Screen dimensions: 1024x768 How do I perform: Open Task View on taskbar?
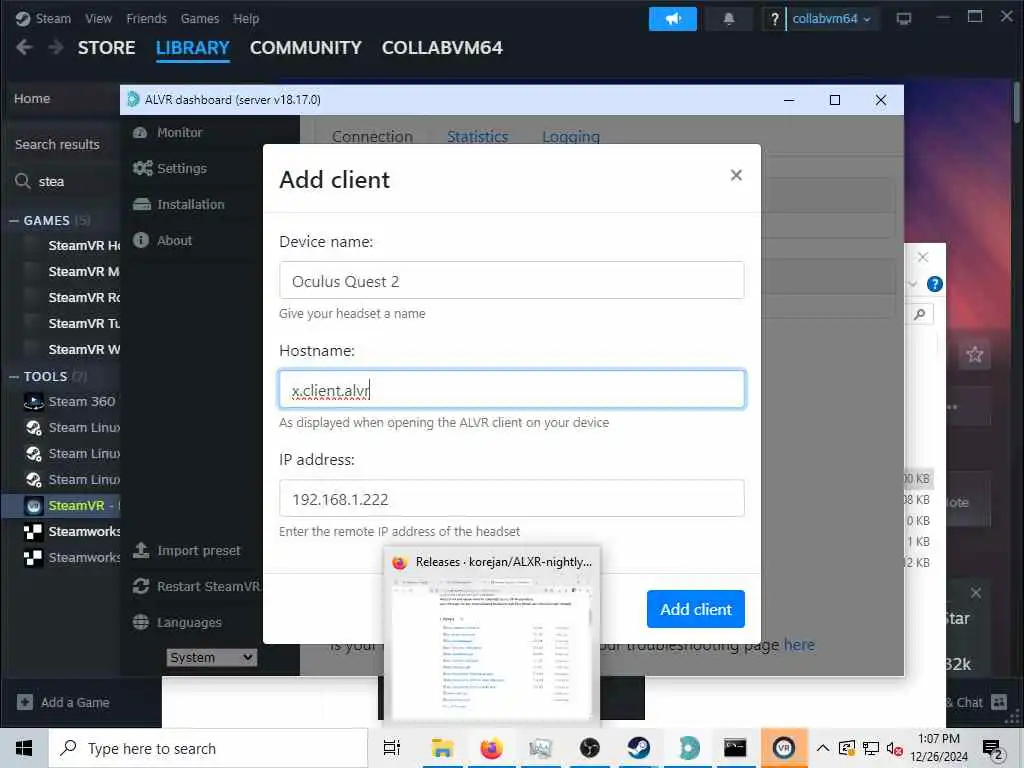click(x=392, y=748)
